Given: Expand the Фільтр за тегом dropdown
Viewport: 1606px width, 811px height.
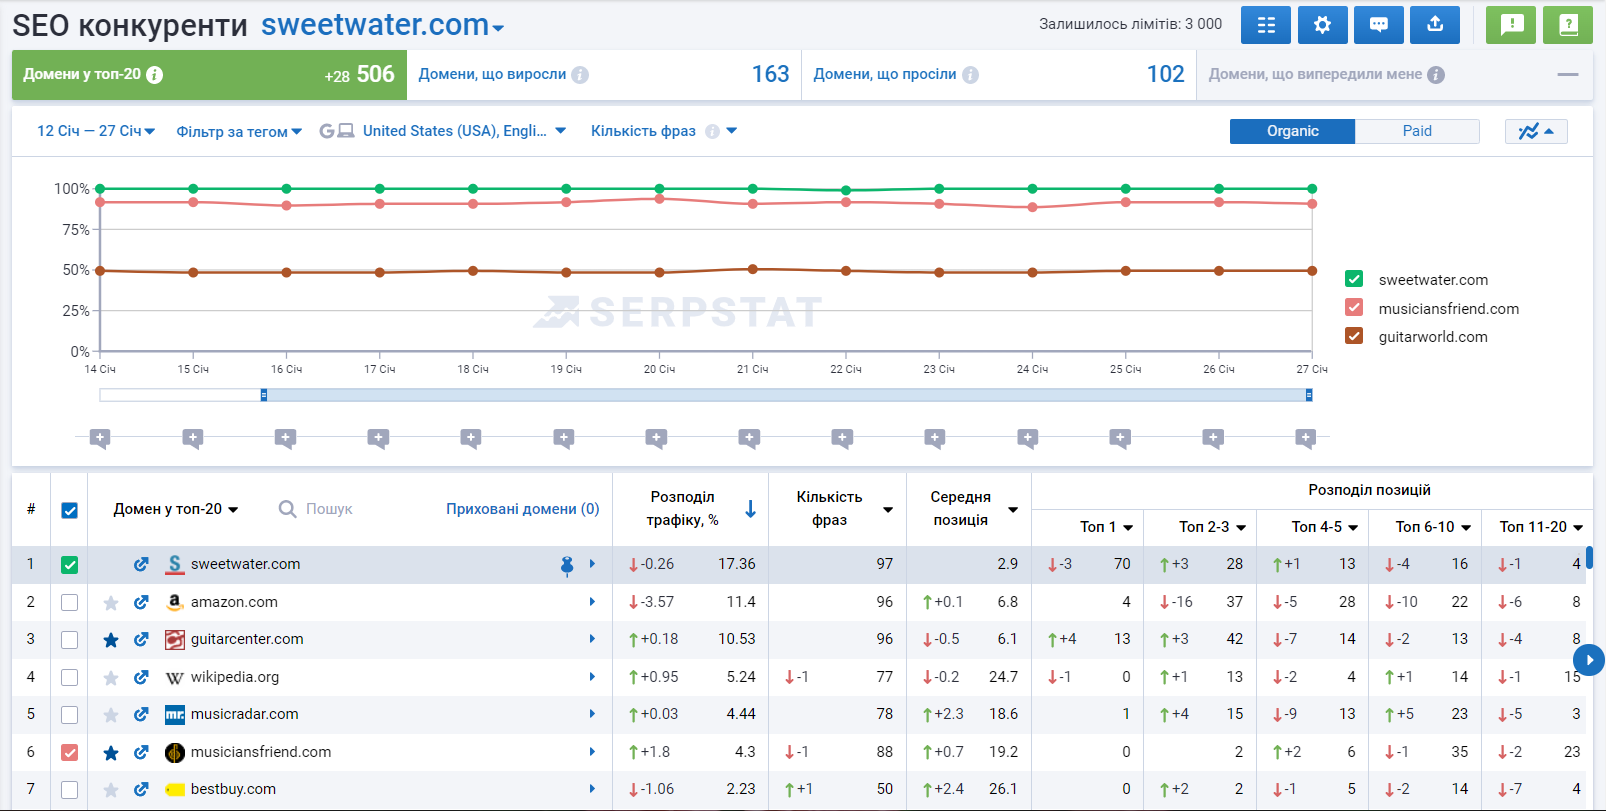Looking at the screenshot, I should pos(239,132).
